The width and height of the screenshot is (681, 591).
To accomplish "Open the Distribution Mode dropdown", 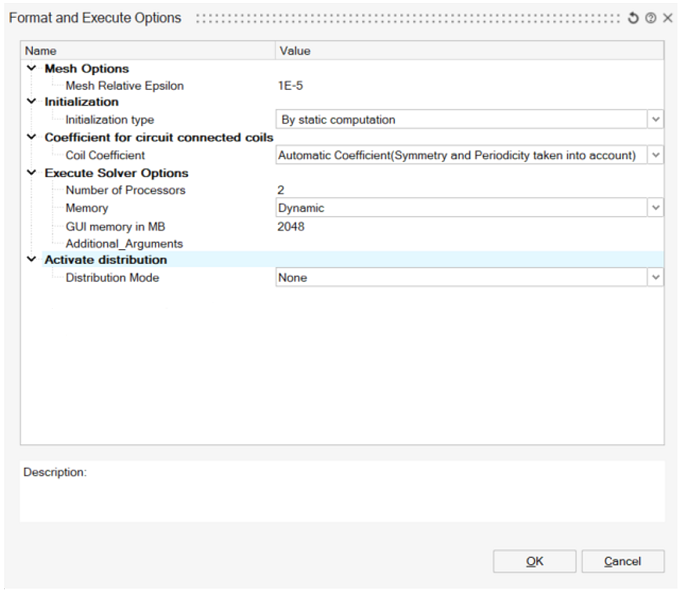I will pyautogui.click(x=655, y=278).
